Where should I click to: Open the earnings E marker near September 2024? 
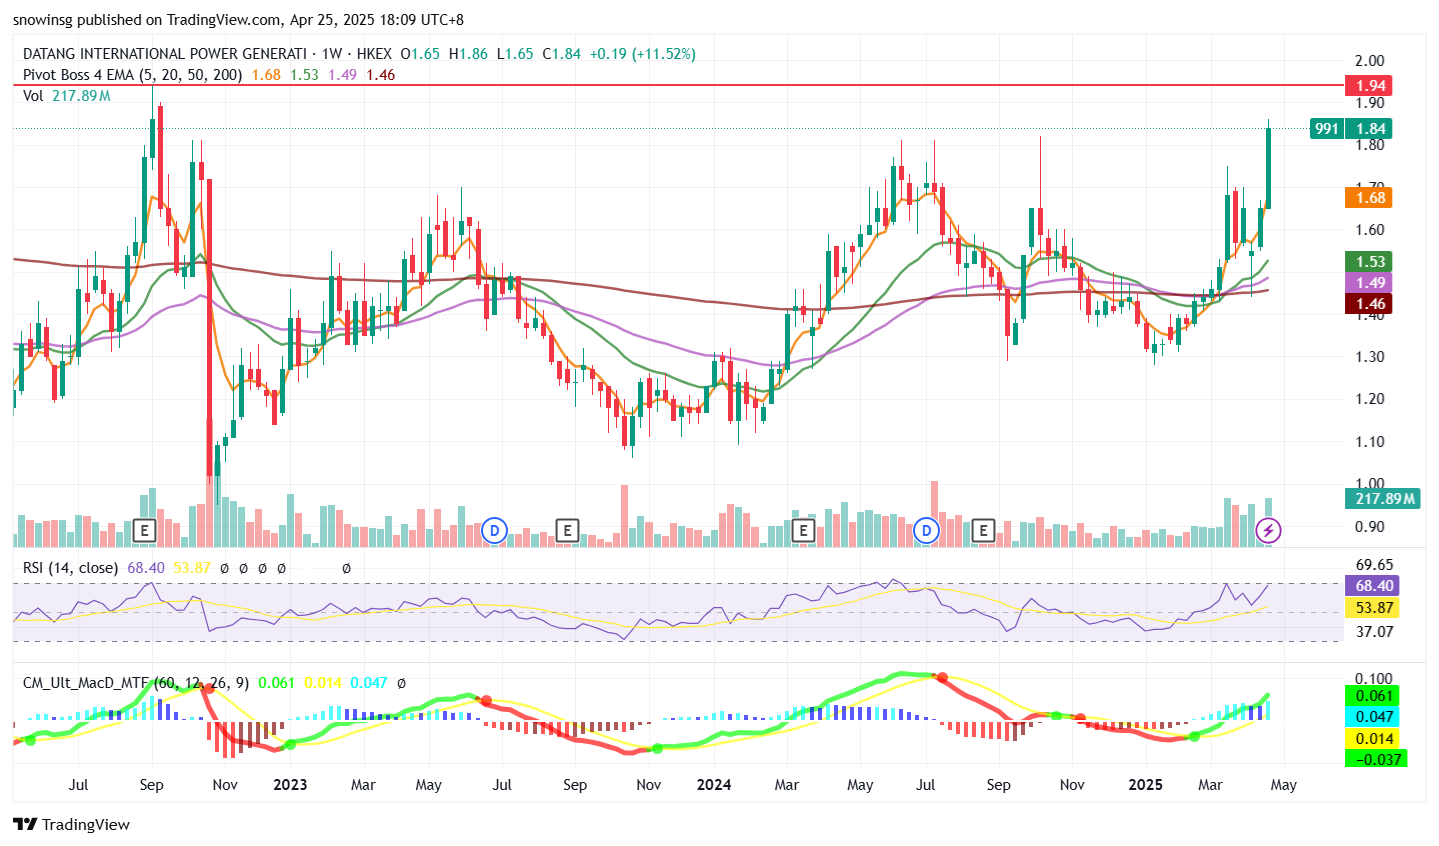[x=984, y=530]
